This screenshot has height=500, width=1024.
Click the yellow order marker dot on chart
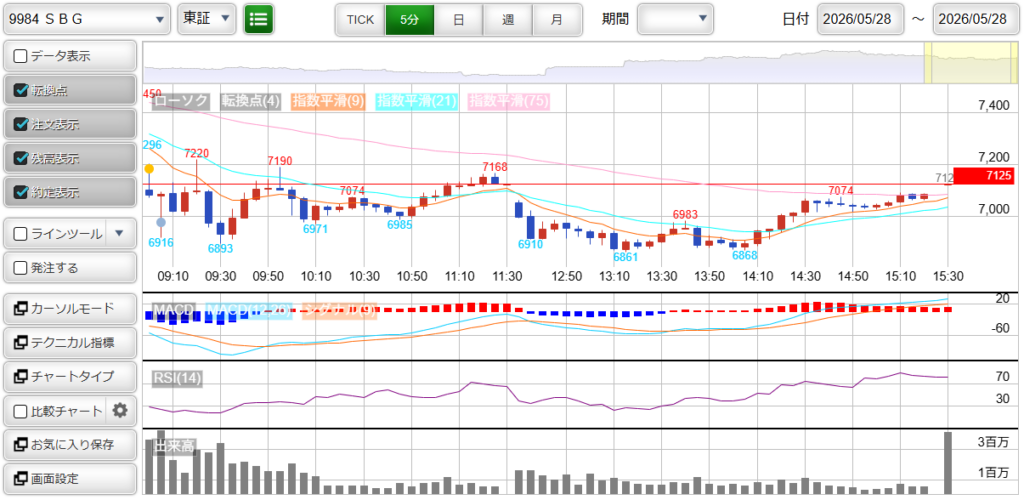[x=149, y=168]
